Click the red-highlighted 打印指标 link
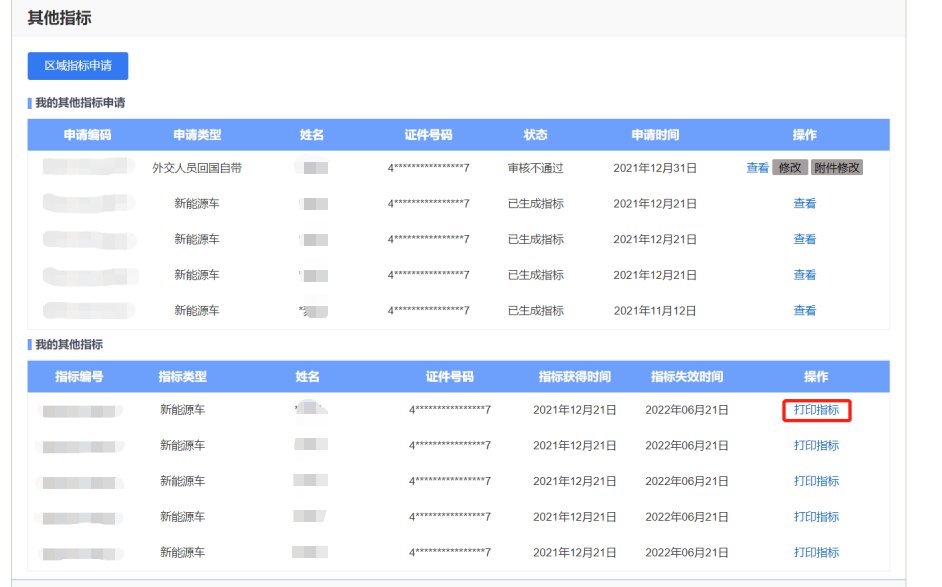The height and width of the screenshot is (587, 942). pos(816,410)
